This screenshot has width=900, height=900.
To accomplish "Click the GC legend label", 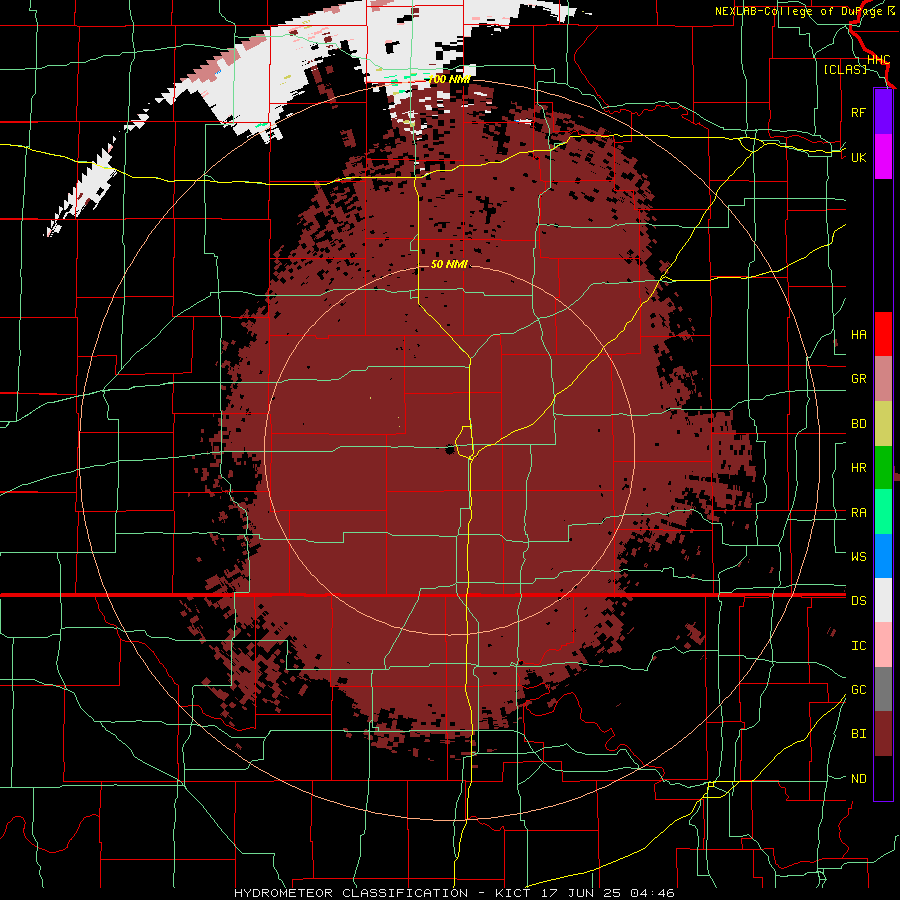I will 858,690.
